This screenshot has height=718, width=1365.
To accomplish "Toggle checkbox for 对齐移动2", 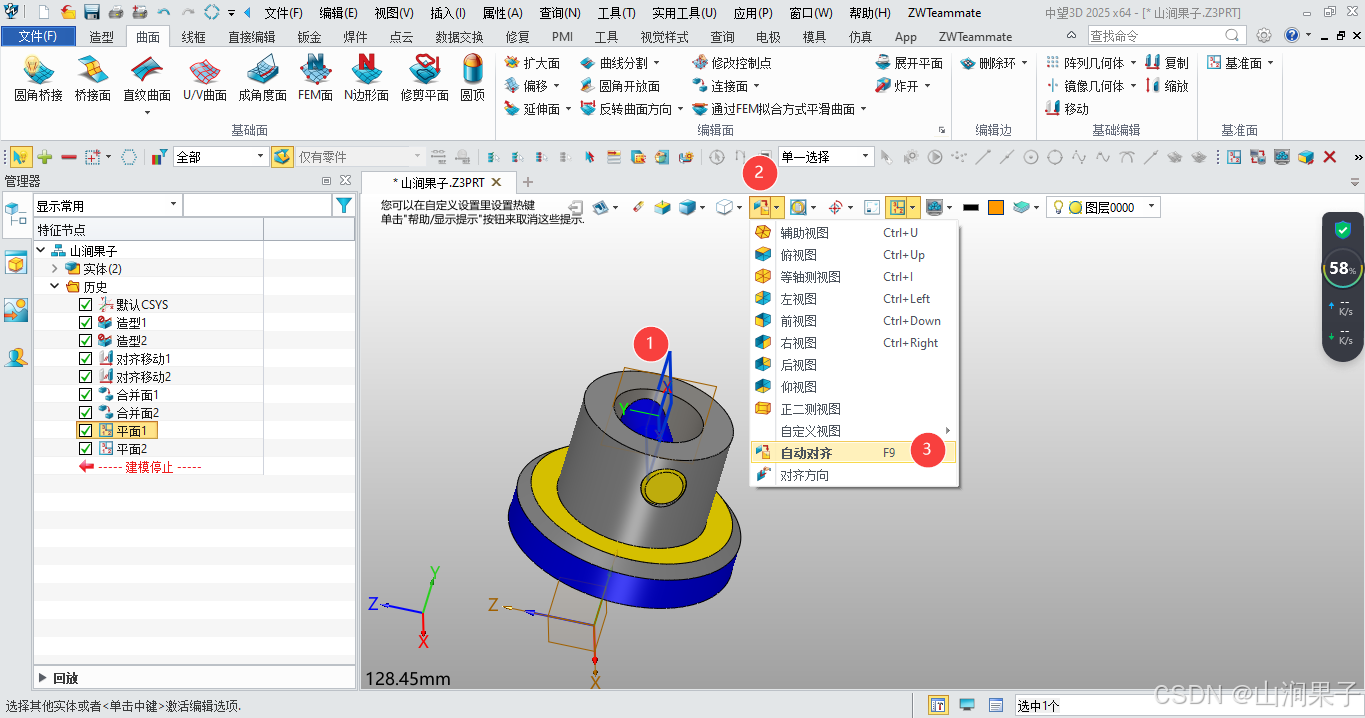I will [85, 376].
